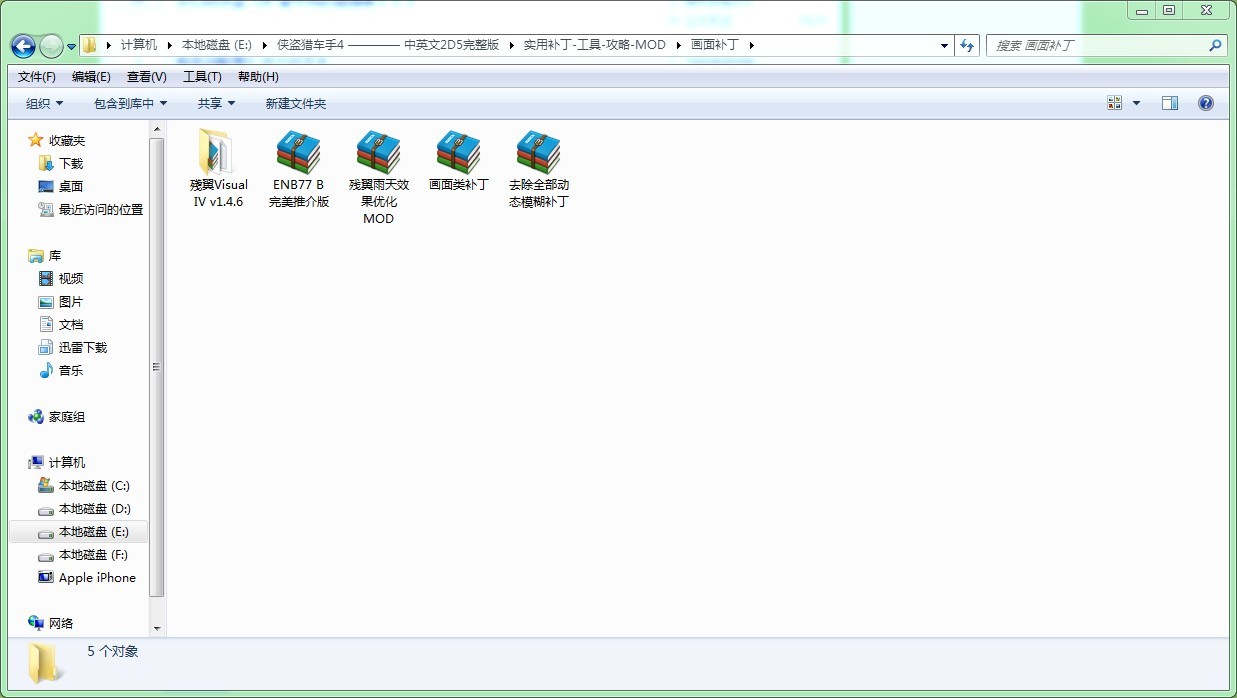Click the search magnifier icon
Screen dimensions: 1237x698
tap(1215, 45)
